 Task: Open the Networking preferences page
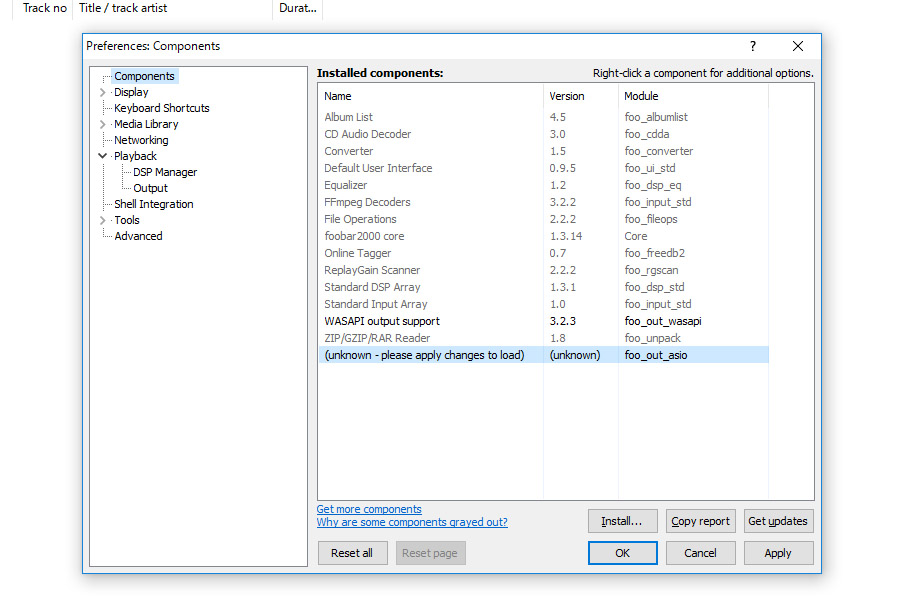pos(141,140)
